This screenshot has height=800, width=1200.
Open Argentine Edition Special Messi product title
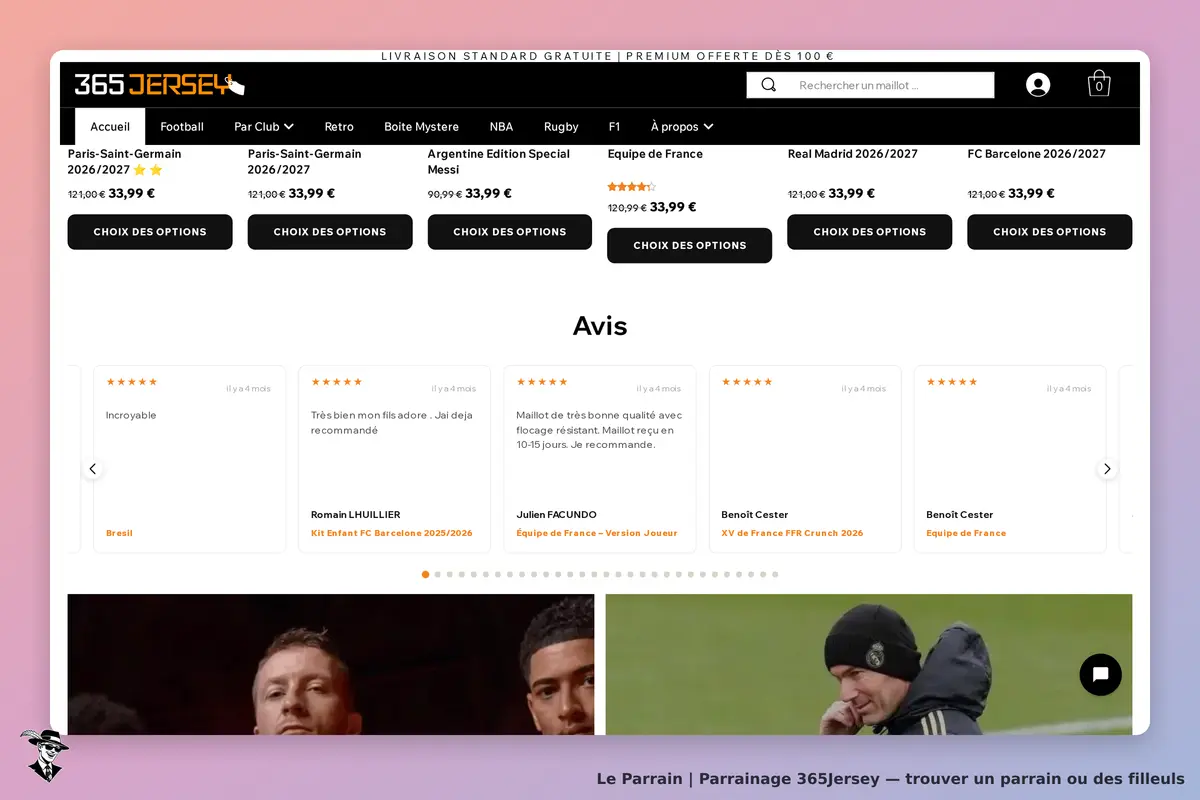coord(499,162)
